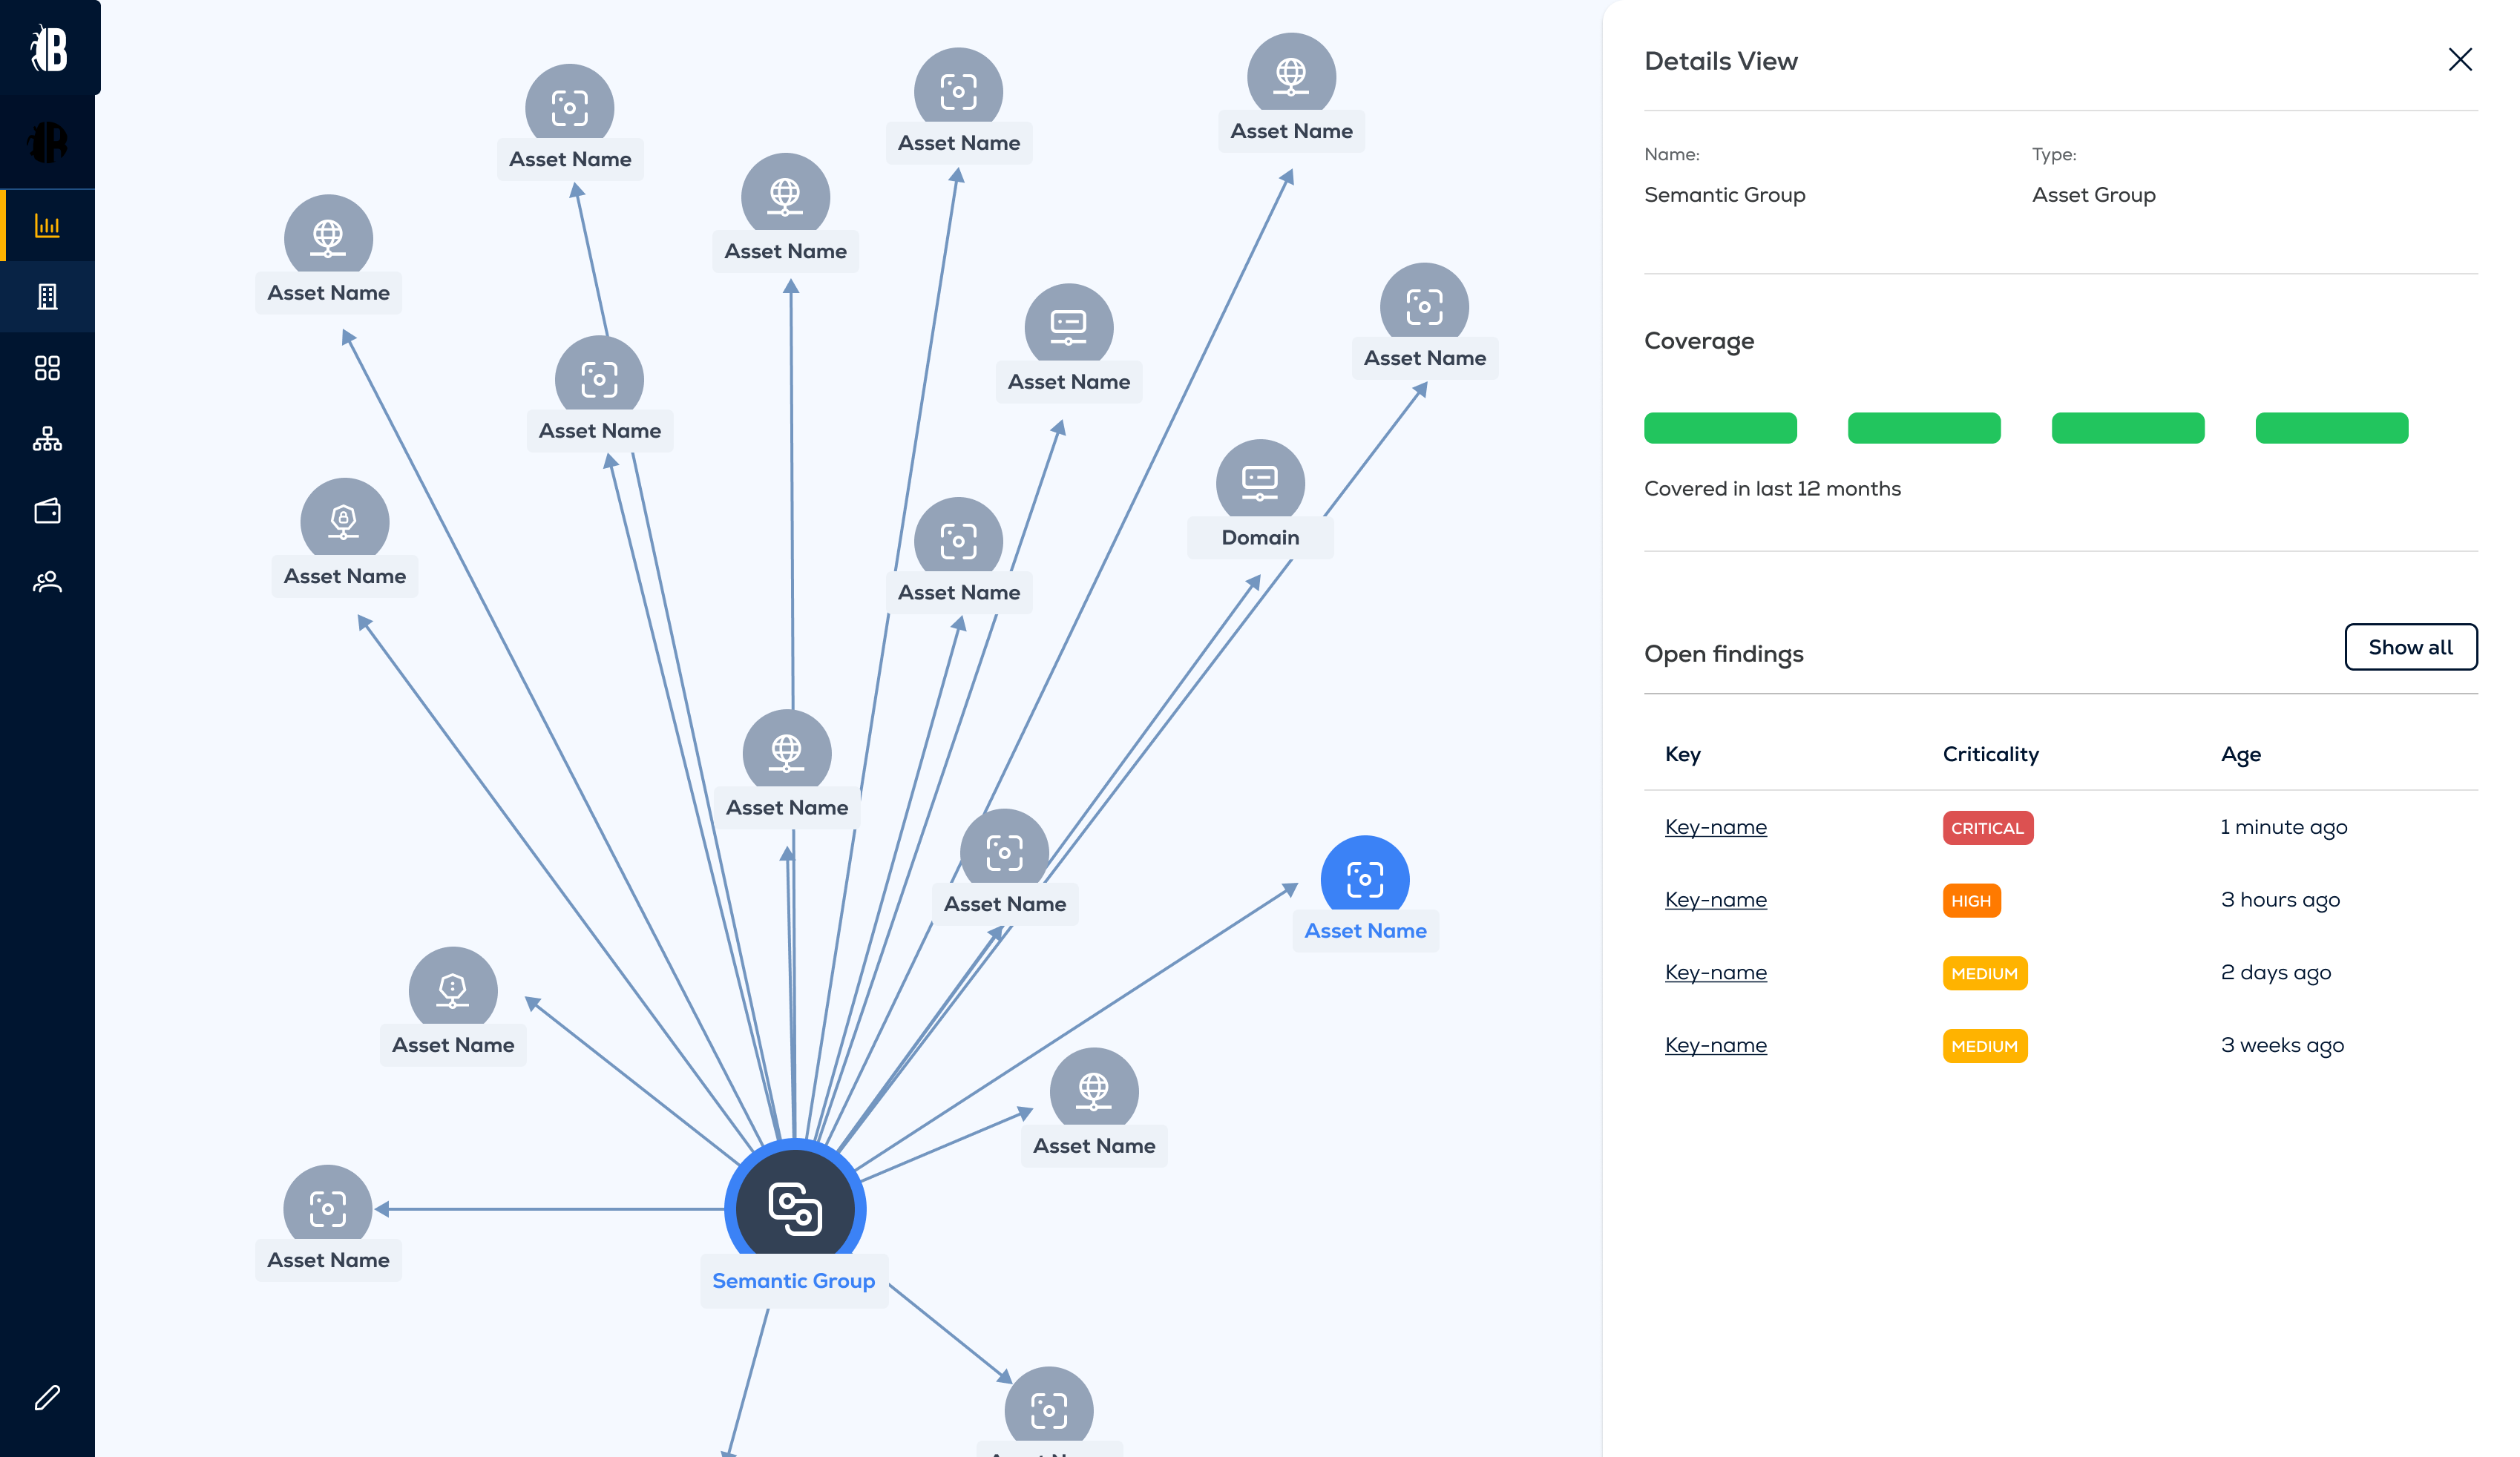Click the Domain node icon

coord(1259,483)
